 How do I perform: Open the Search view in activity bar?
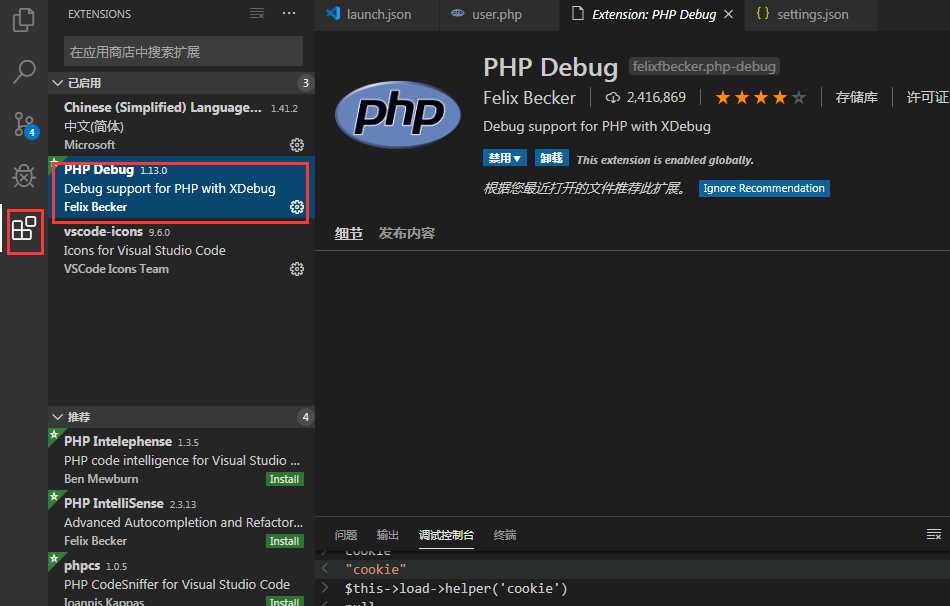coord(24,72)
